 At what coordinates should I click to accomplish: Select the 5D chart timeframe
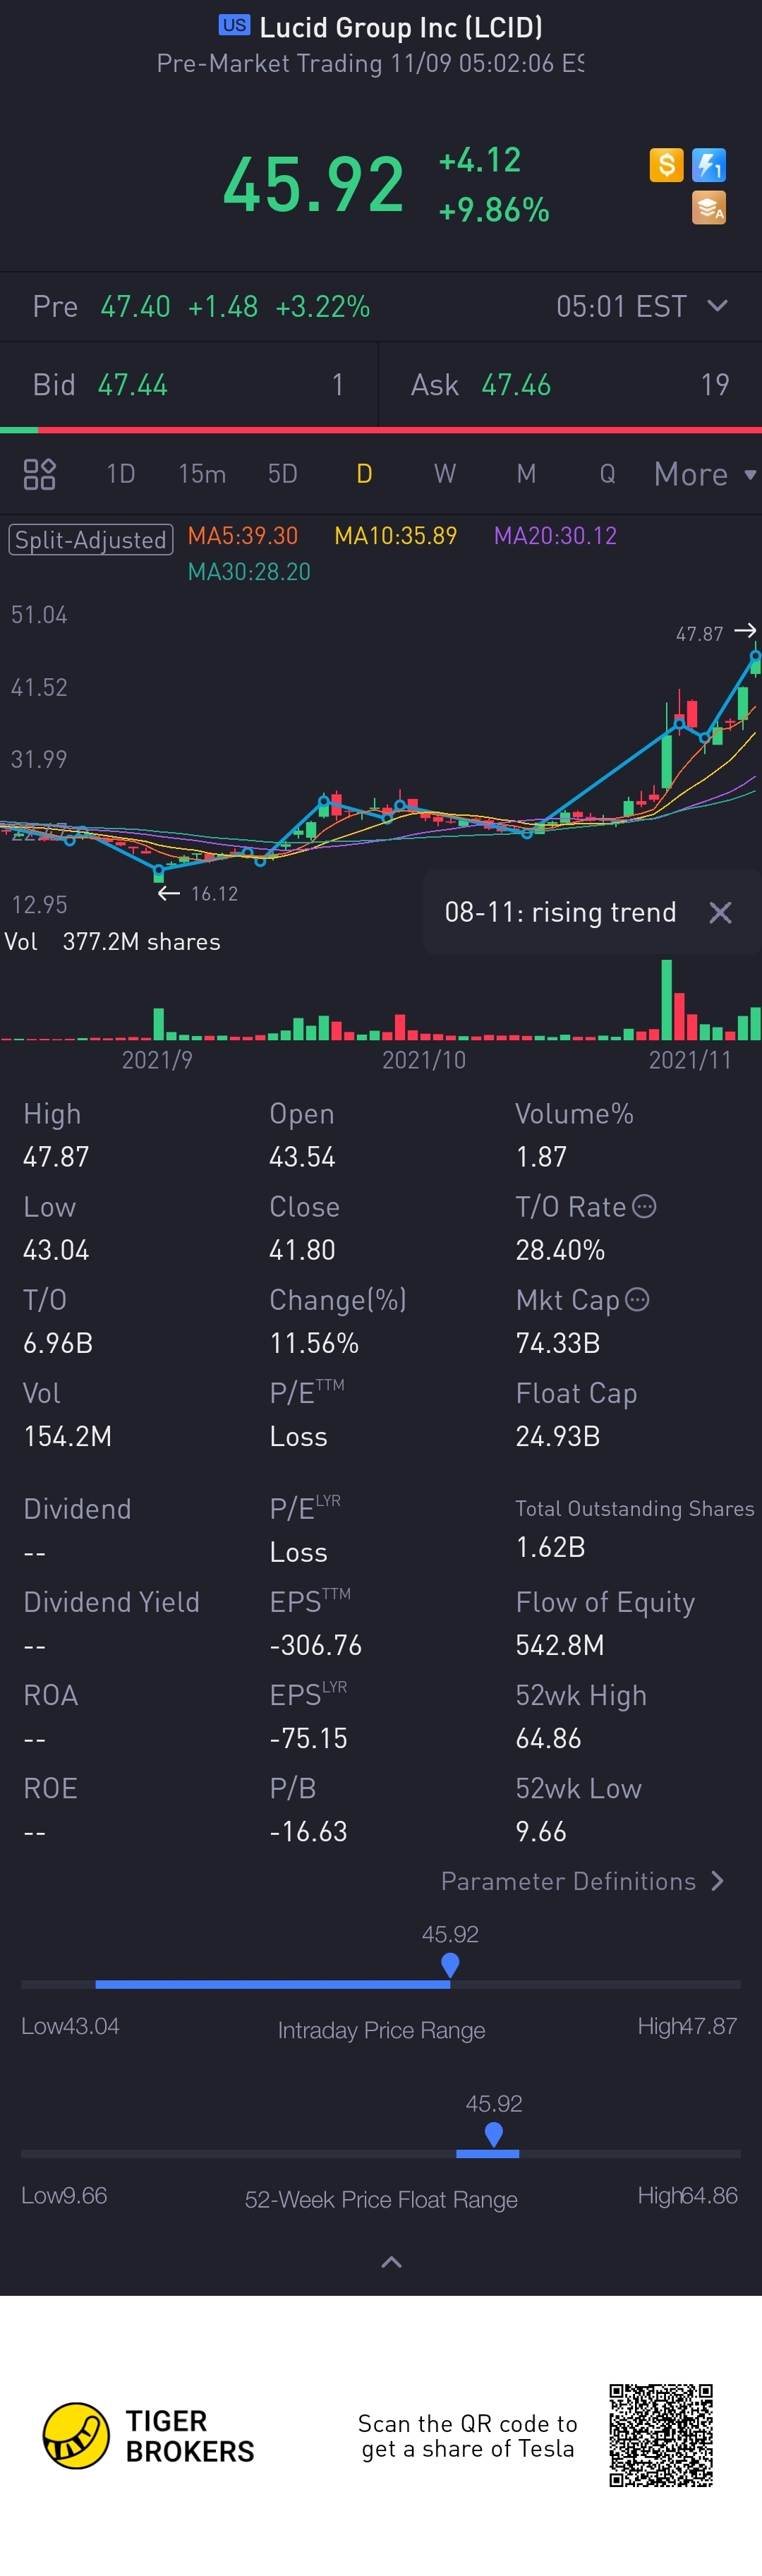pyautogui.click(x=283, y=474)
